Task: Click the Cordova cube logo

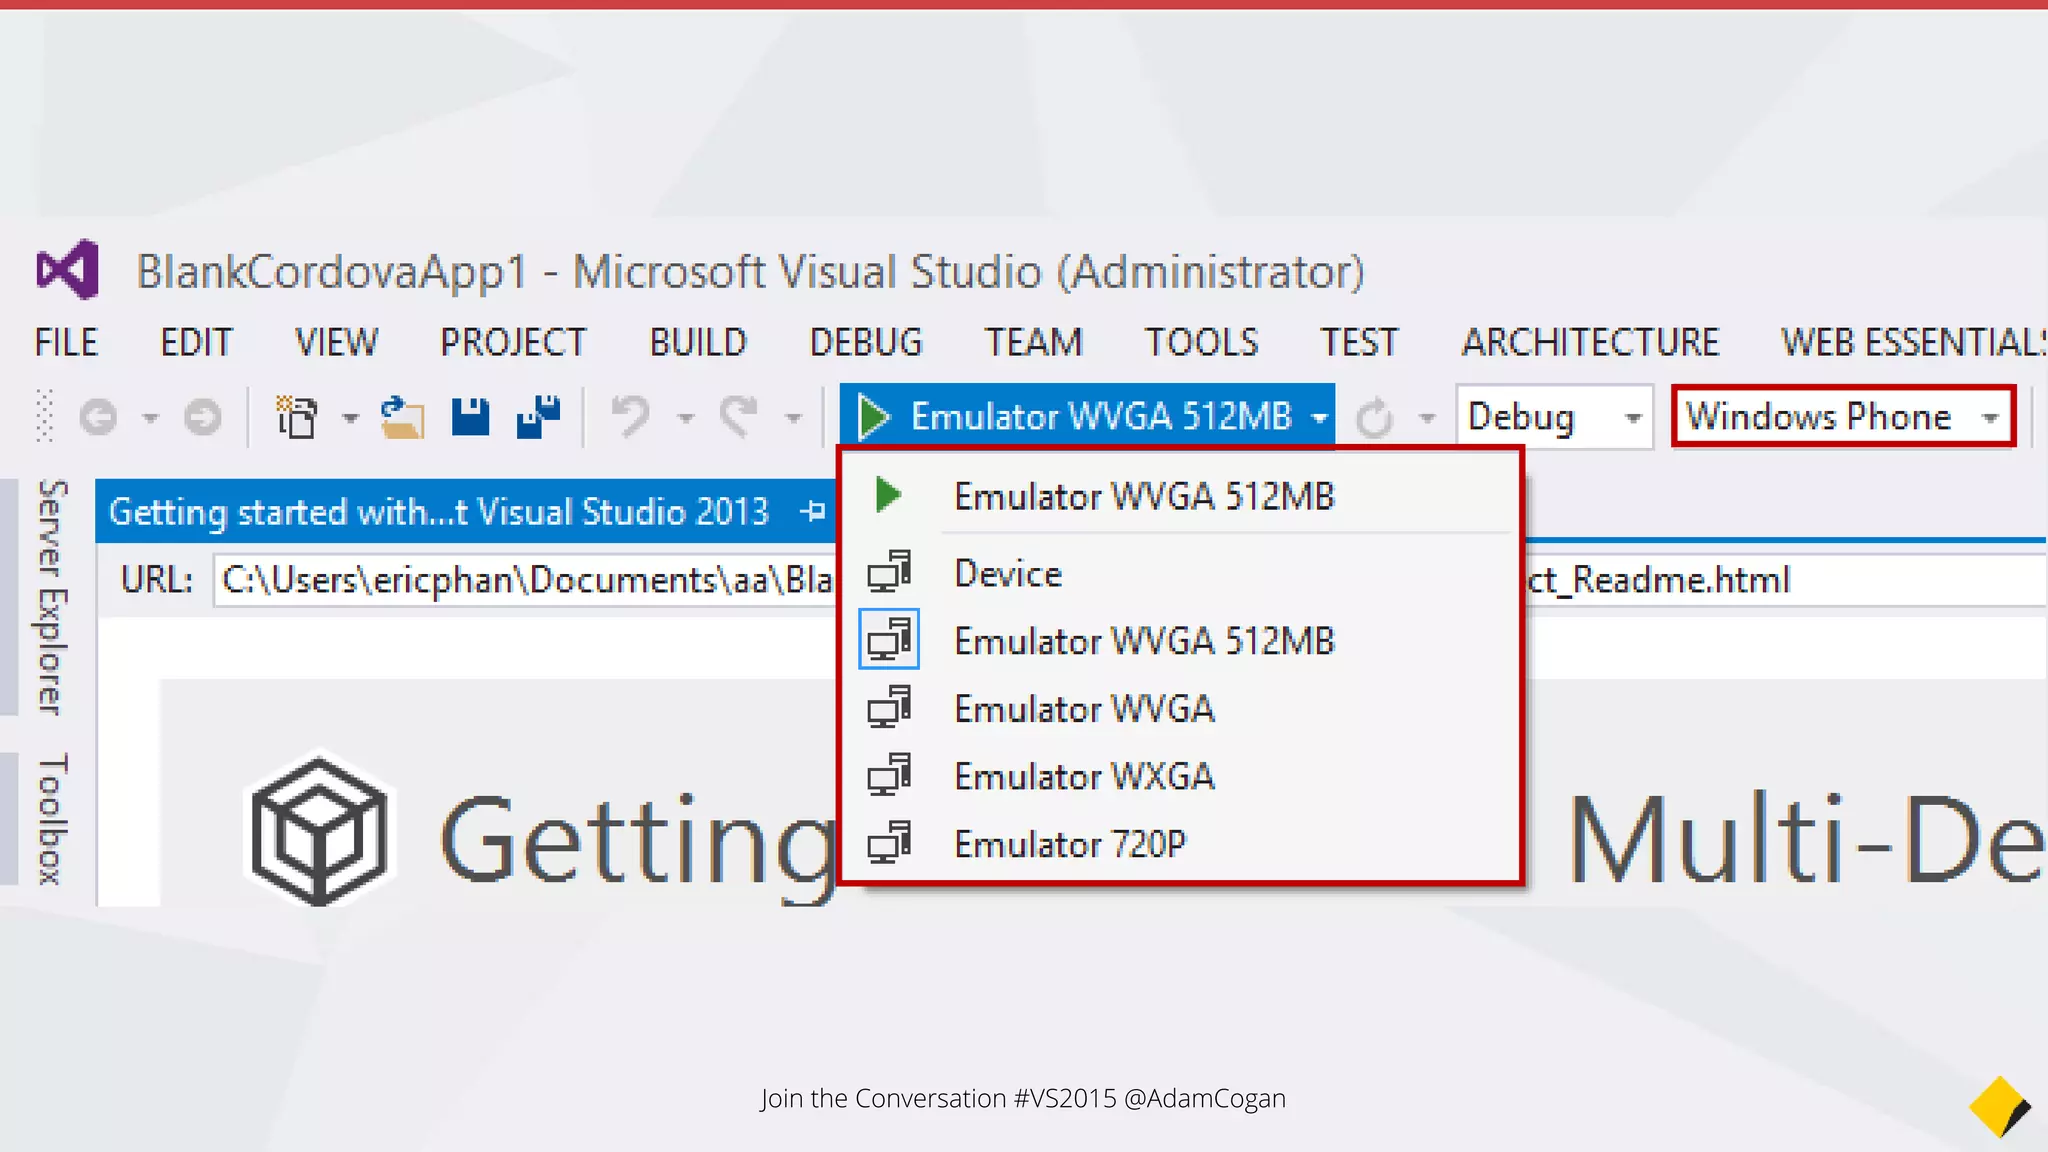Action: pyautogui.click(x=319, y=832)
